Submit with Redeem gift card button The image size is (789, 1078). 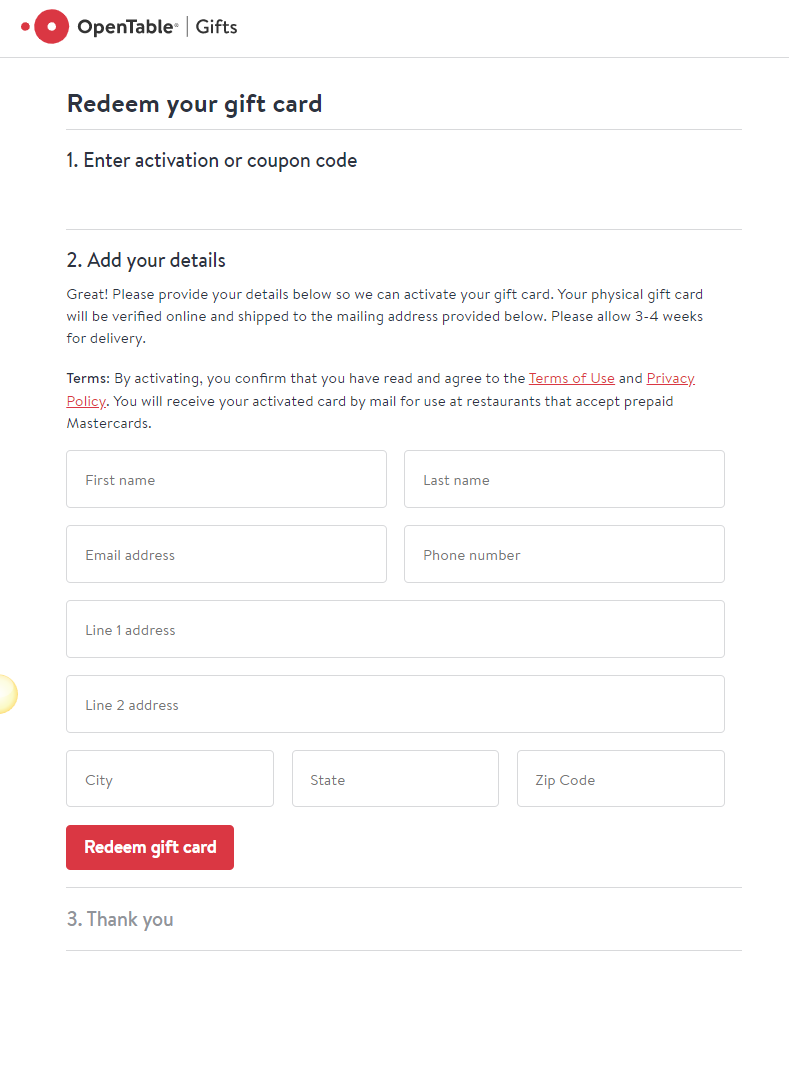pyautogui.click(x=150, y=847)
